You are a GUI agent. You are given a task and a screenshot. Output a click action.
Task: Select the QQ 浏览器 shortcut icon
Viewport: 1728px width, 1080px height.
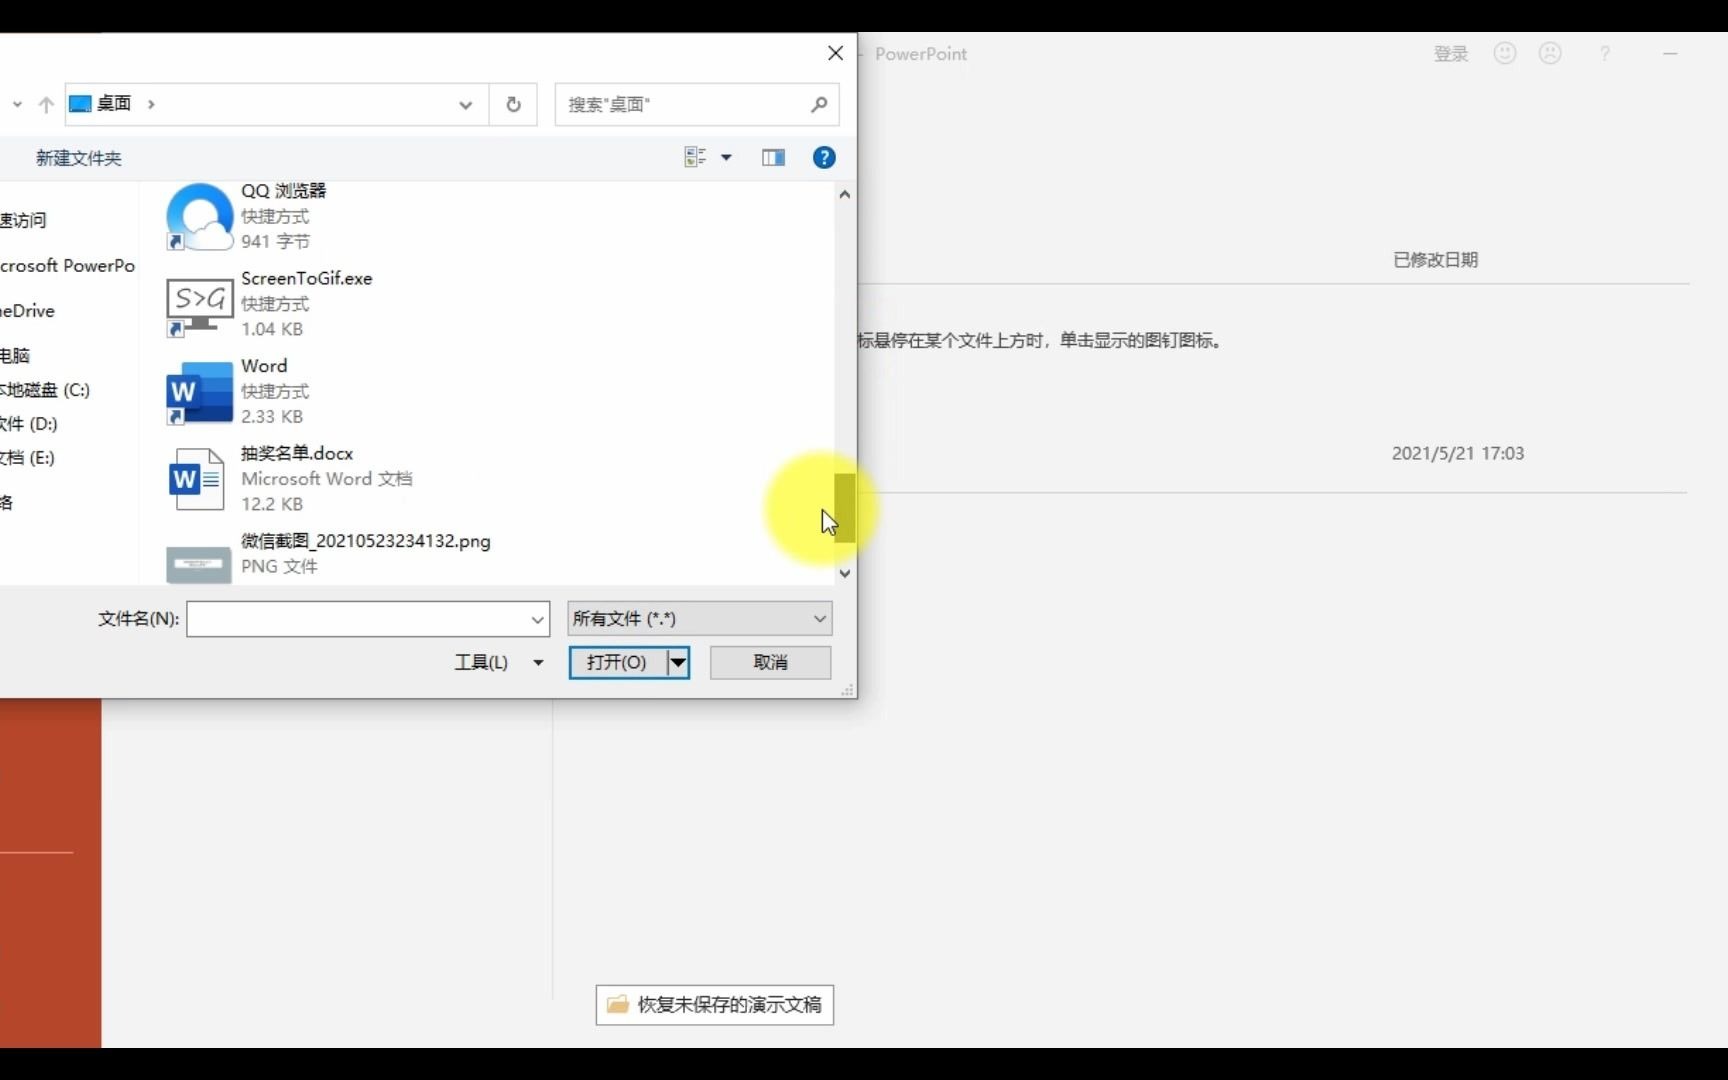tap(199, 216)
